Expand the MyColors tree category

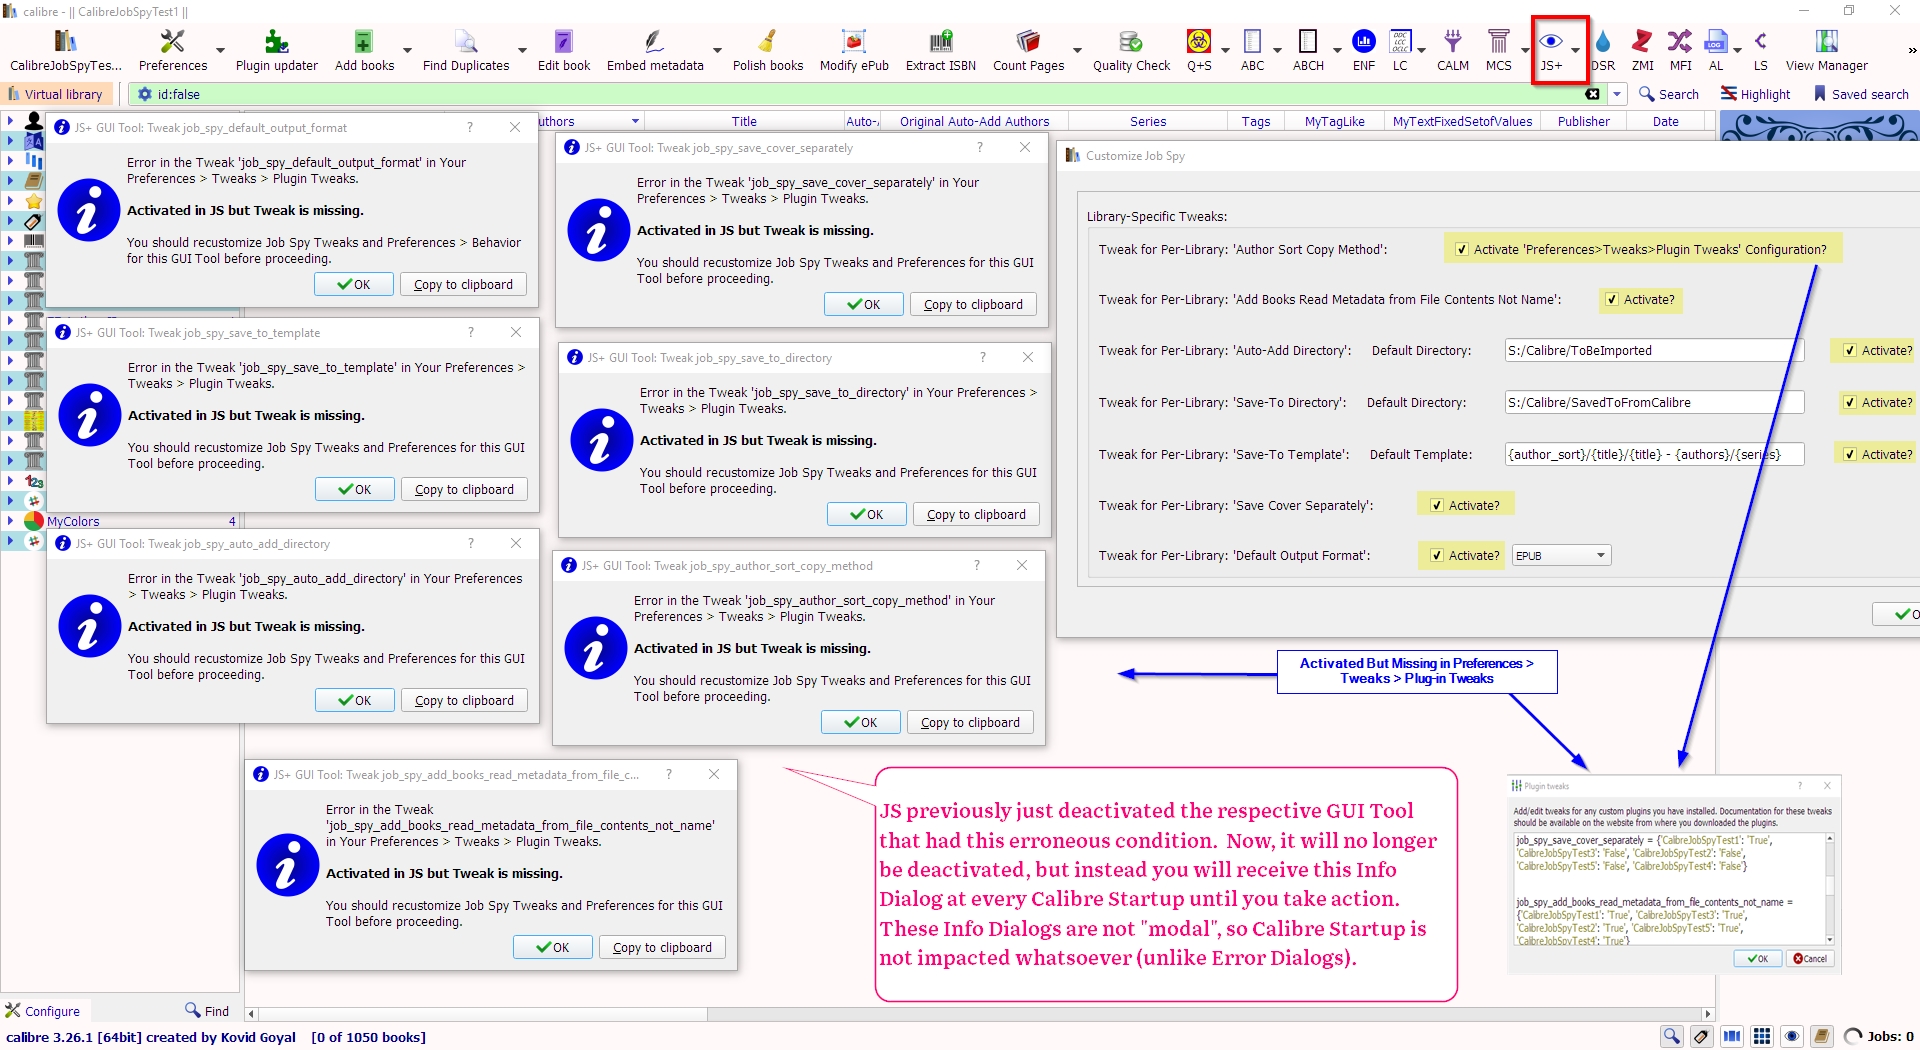[10, 521]
